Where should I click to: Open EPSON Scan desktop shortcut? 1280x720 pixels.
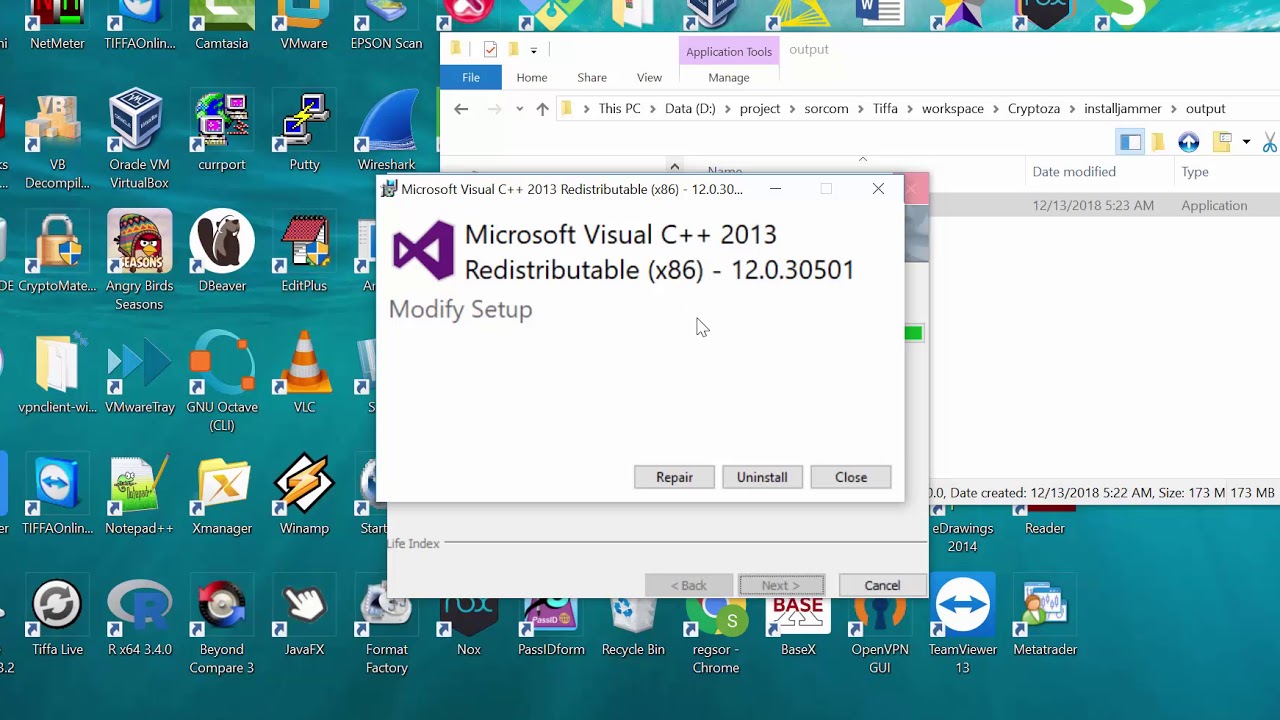pos(386,26)
